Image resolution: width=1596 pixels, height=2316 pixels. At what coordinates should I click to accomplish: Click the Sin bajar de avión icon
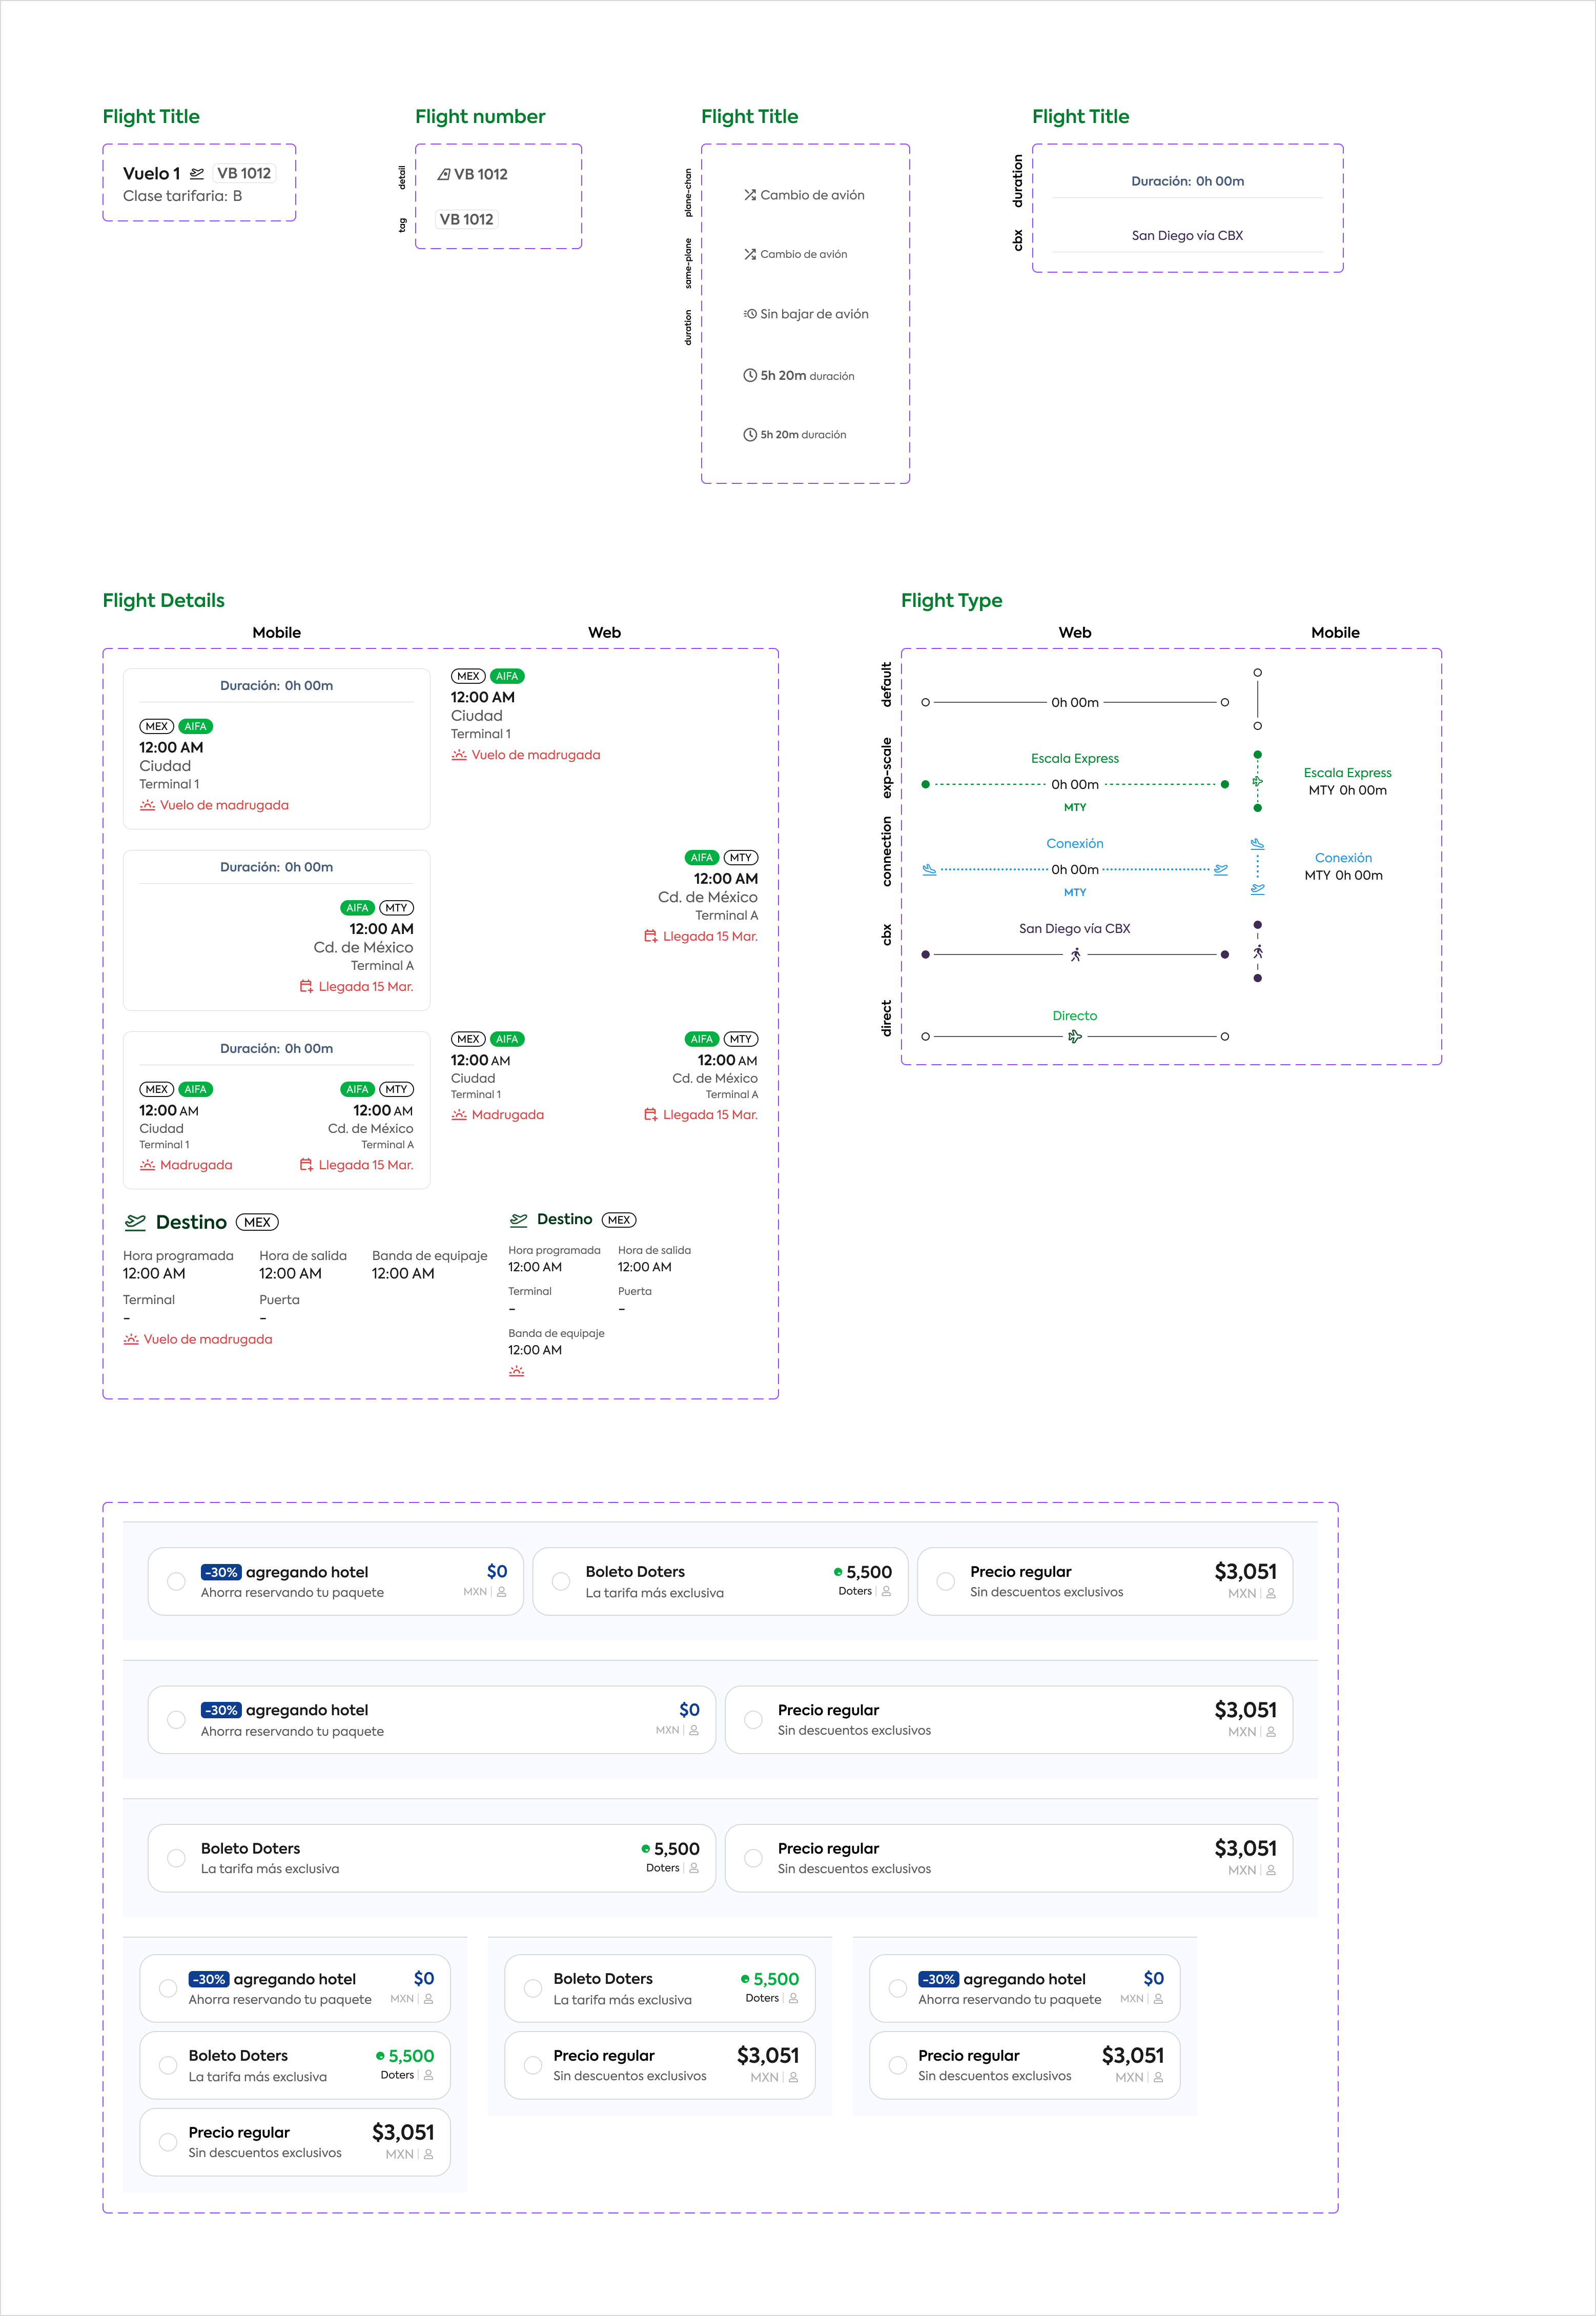pos(750,314)
